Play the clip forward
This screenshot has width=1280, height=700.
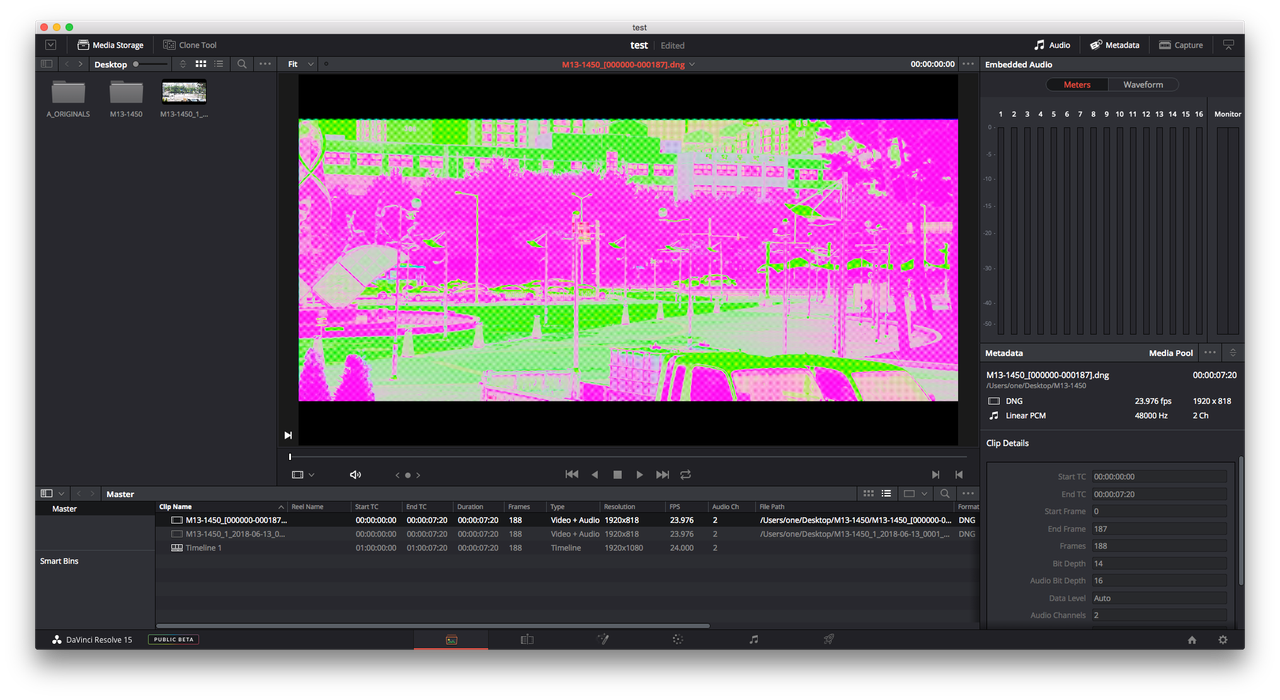click(640, 475)
